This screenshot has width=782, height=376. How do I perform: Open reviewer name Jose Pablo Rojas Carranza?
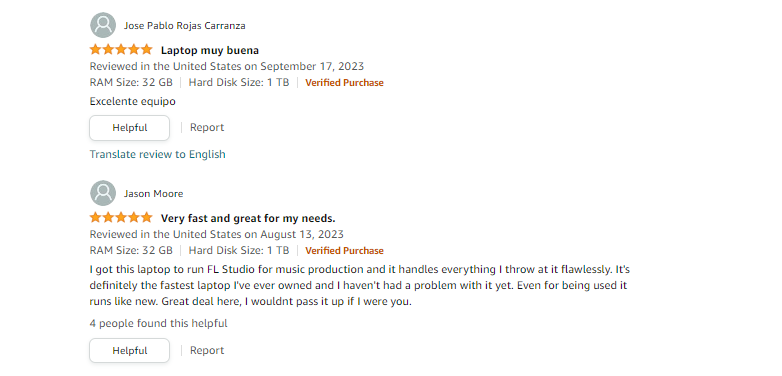pos(185,25)
